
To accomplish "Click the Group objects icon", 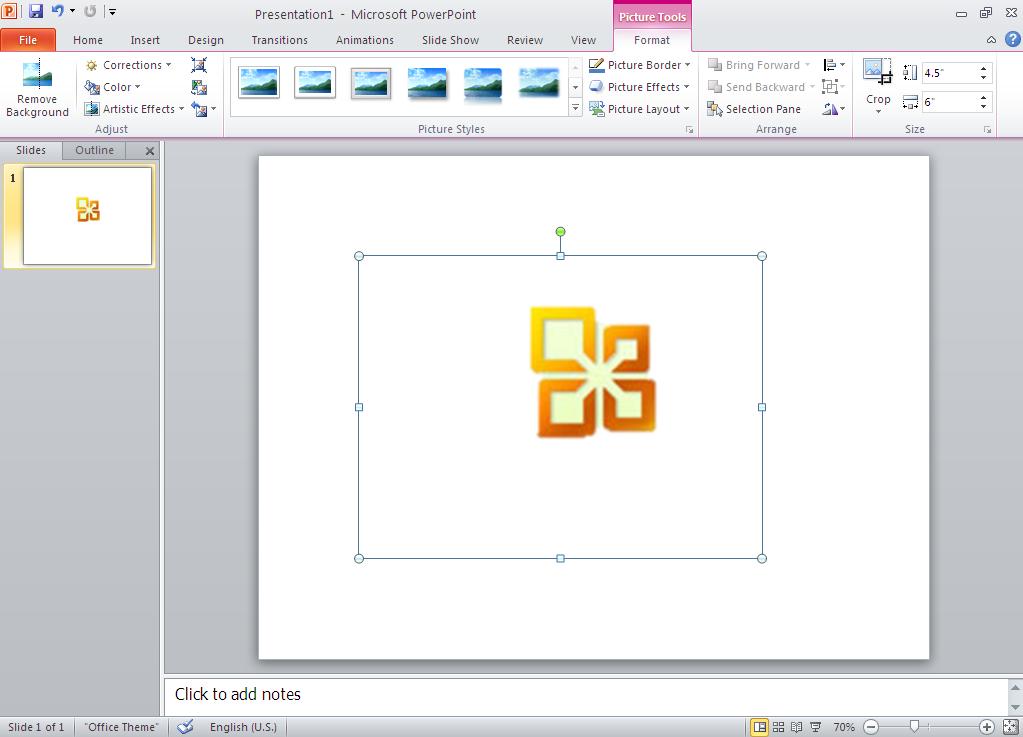I will click(833, 87).
